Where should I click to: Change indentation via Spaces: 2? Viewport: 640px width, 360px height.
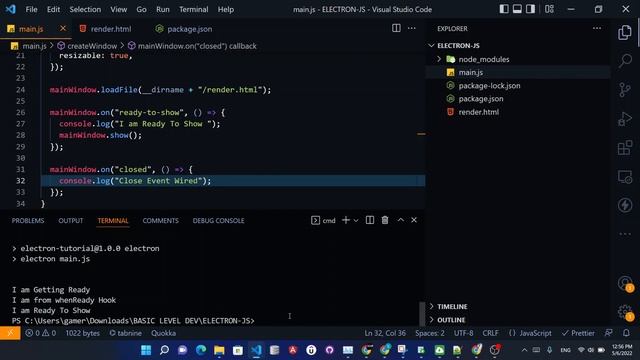(430, 333)
